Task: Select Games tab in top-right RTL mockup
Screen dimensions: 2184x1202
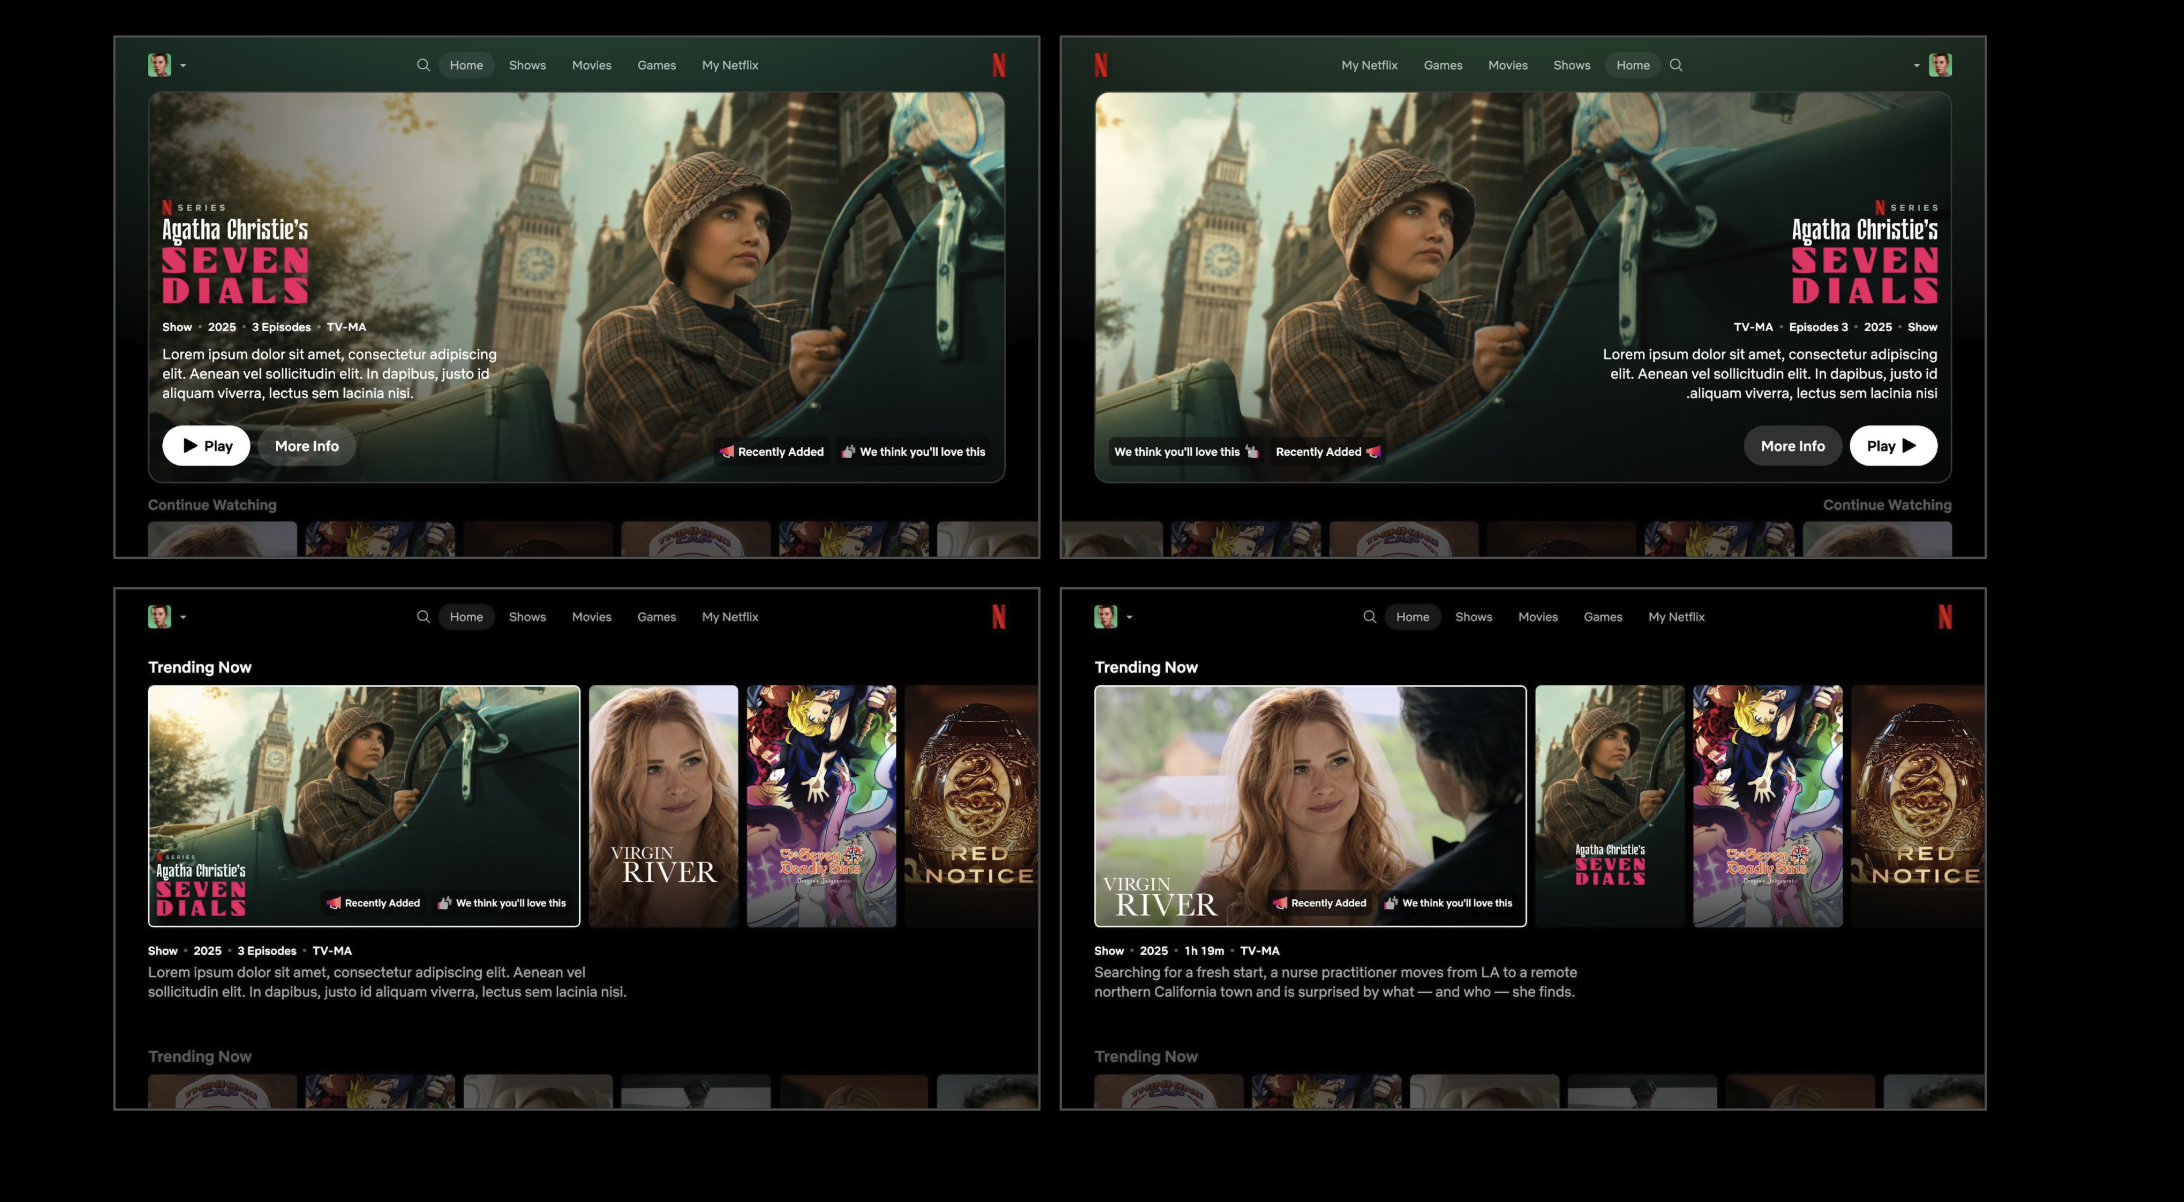Action: [1442, 65]
